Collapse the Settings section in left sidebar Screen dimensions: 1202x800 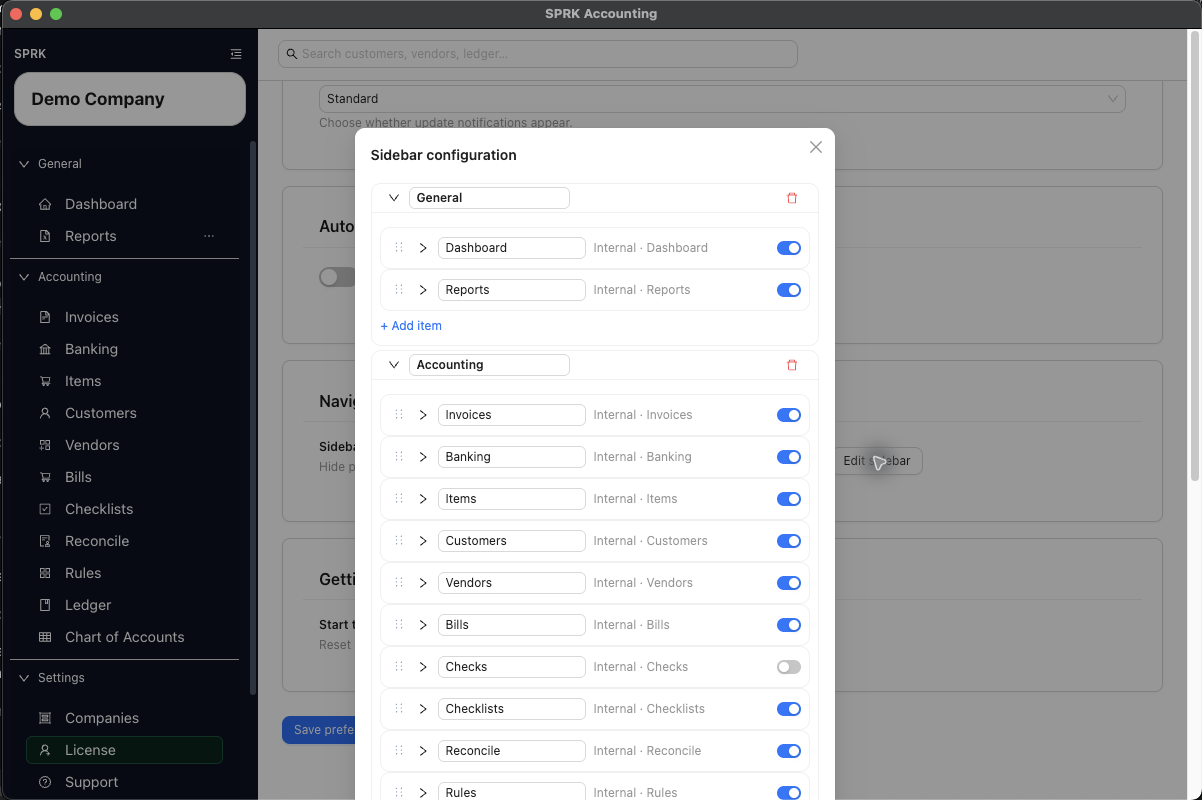[25, 678]
